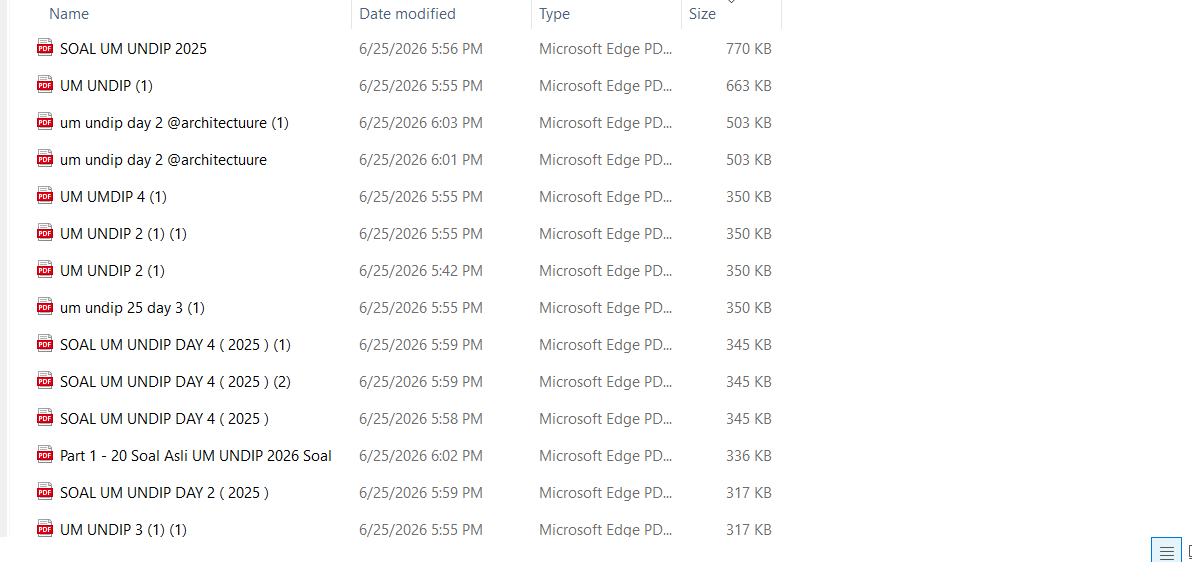
Task: Click the PDF icon of UM UNDIP (1)
Action: pyautogui.click(x=45, y=86)
